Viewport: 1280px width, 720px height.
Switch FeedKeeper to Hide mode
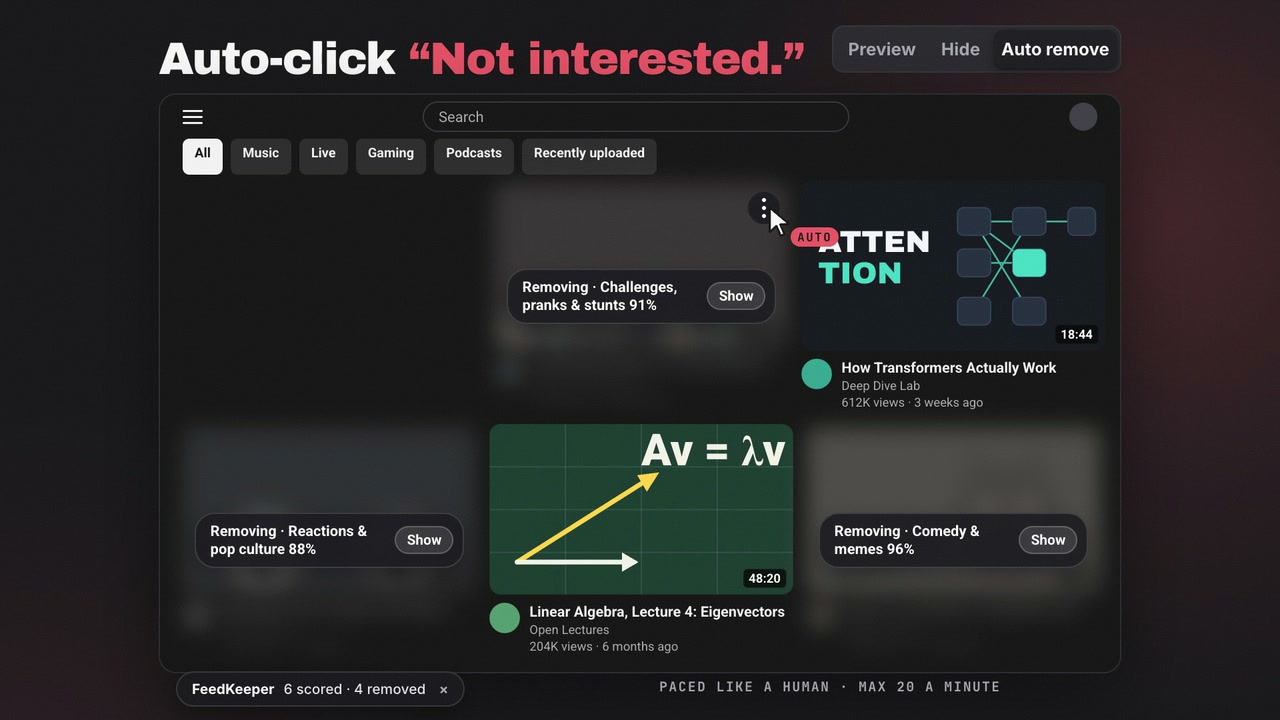(x=960, y=49)
